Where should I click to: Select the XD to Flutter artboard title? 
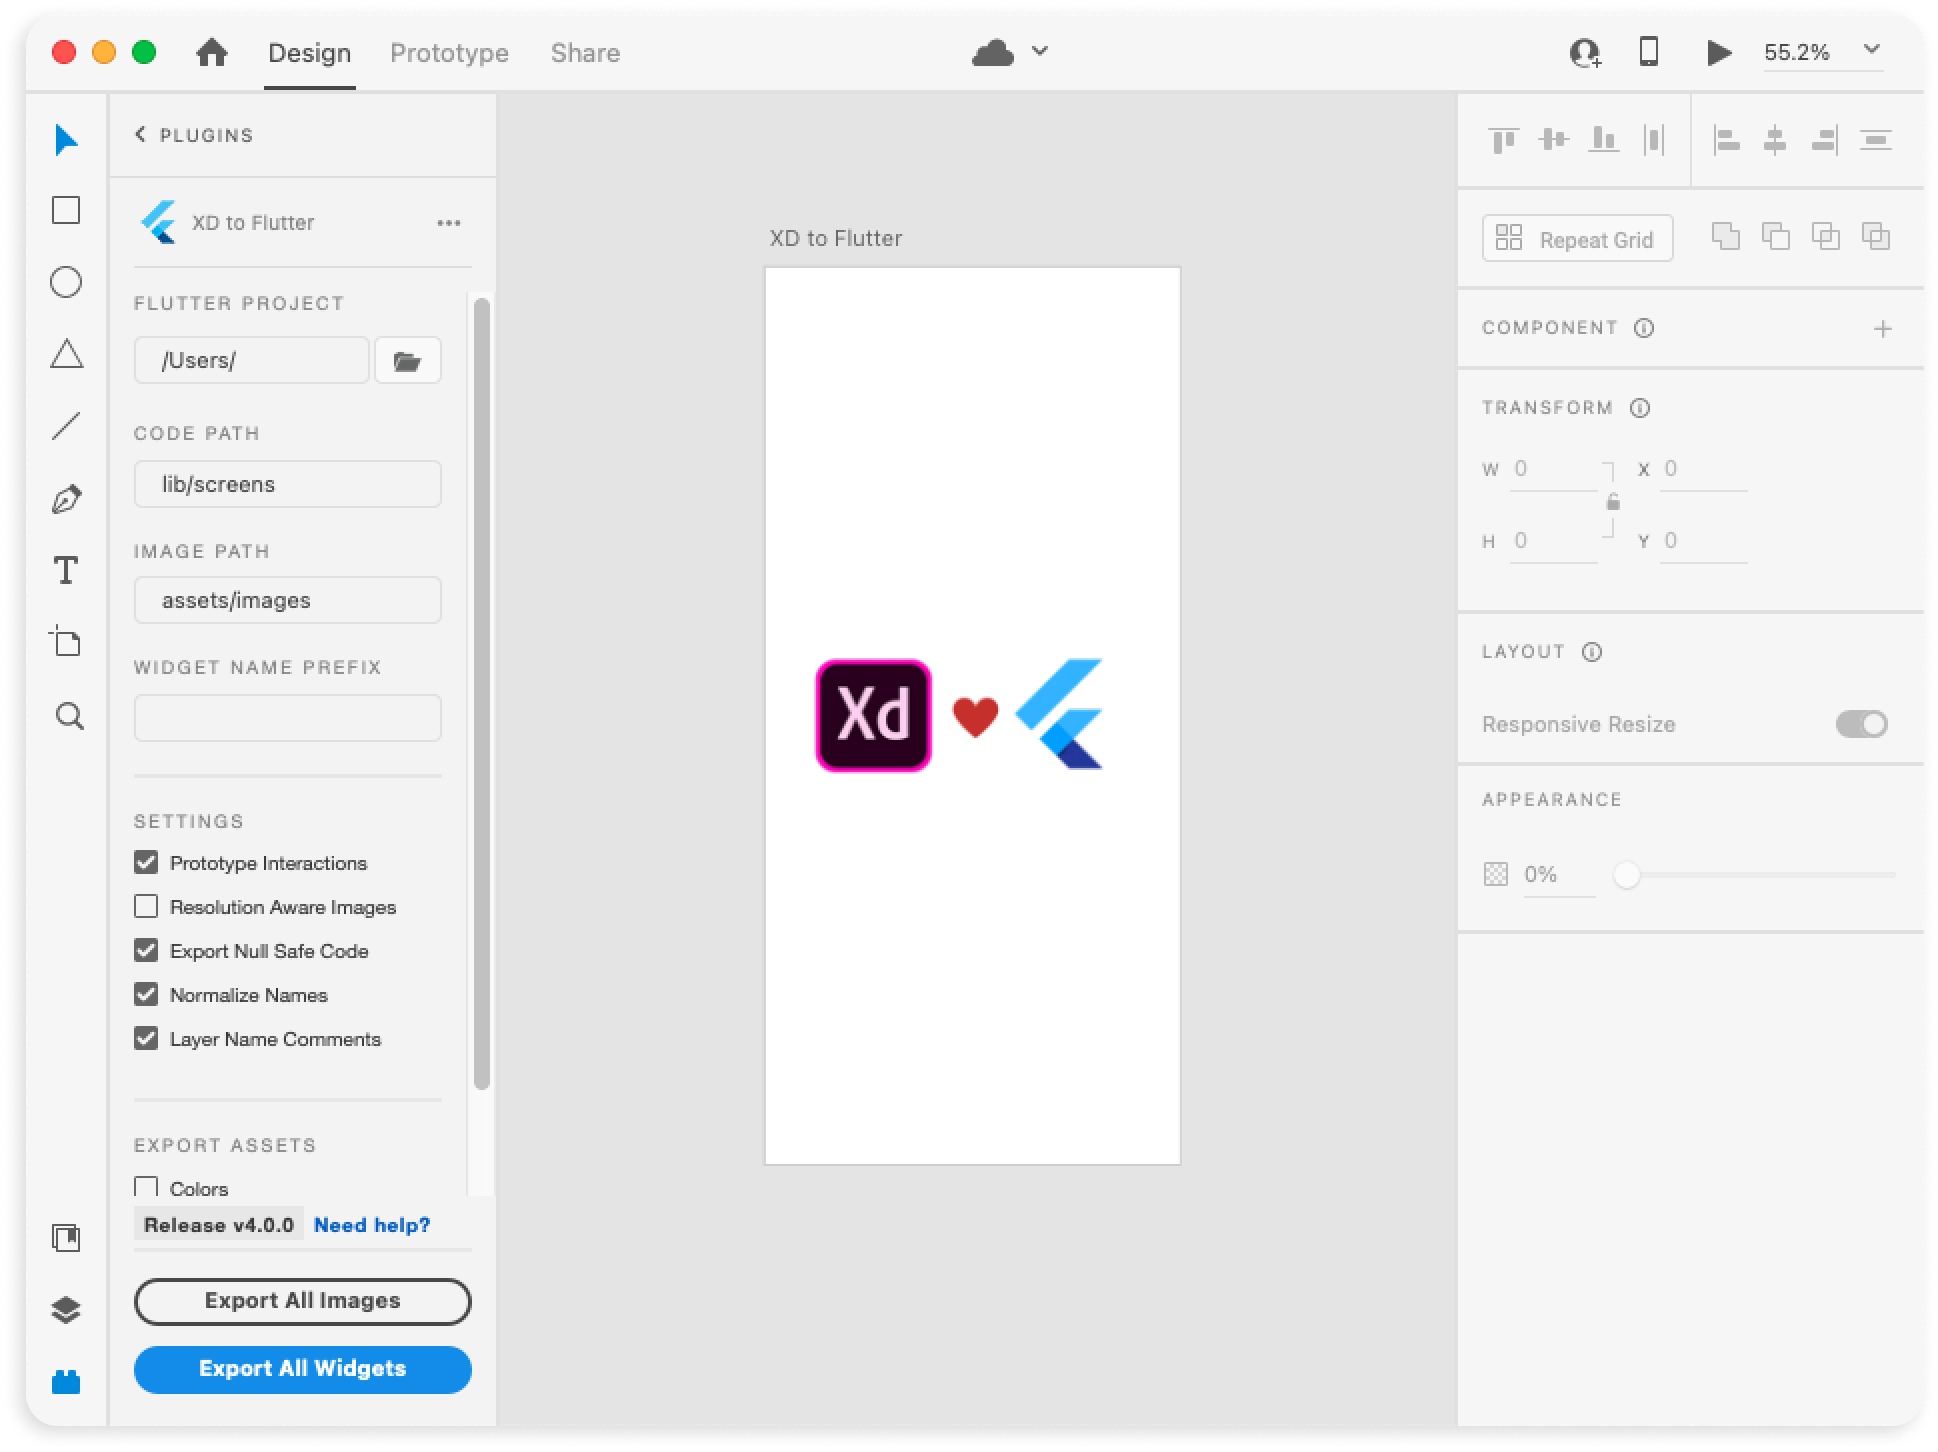point(835,238)
